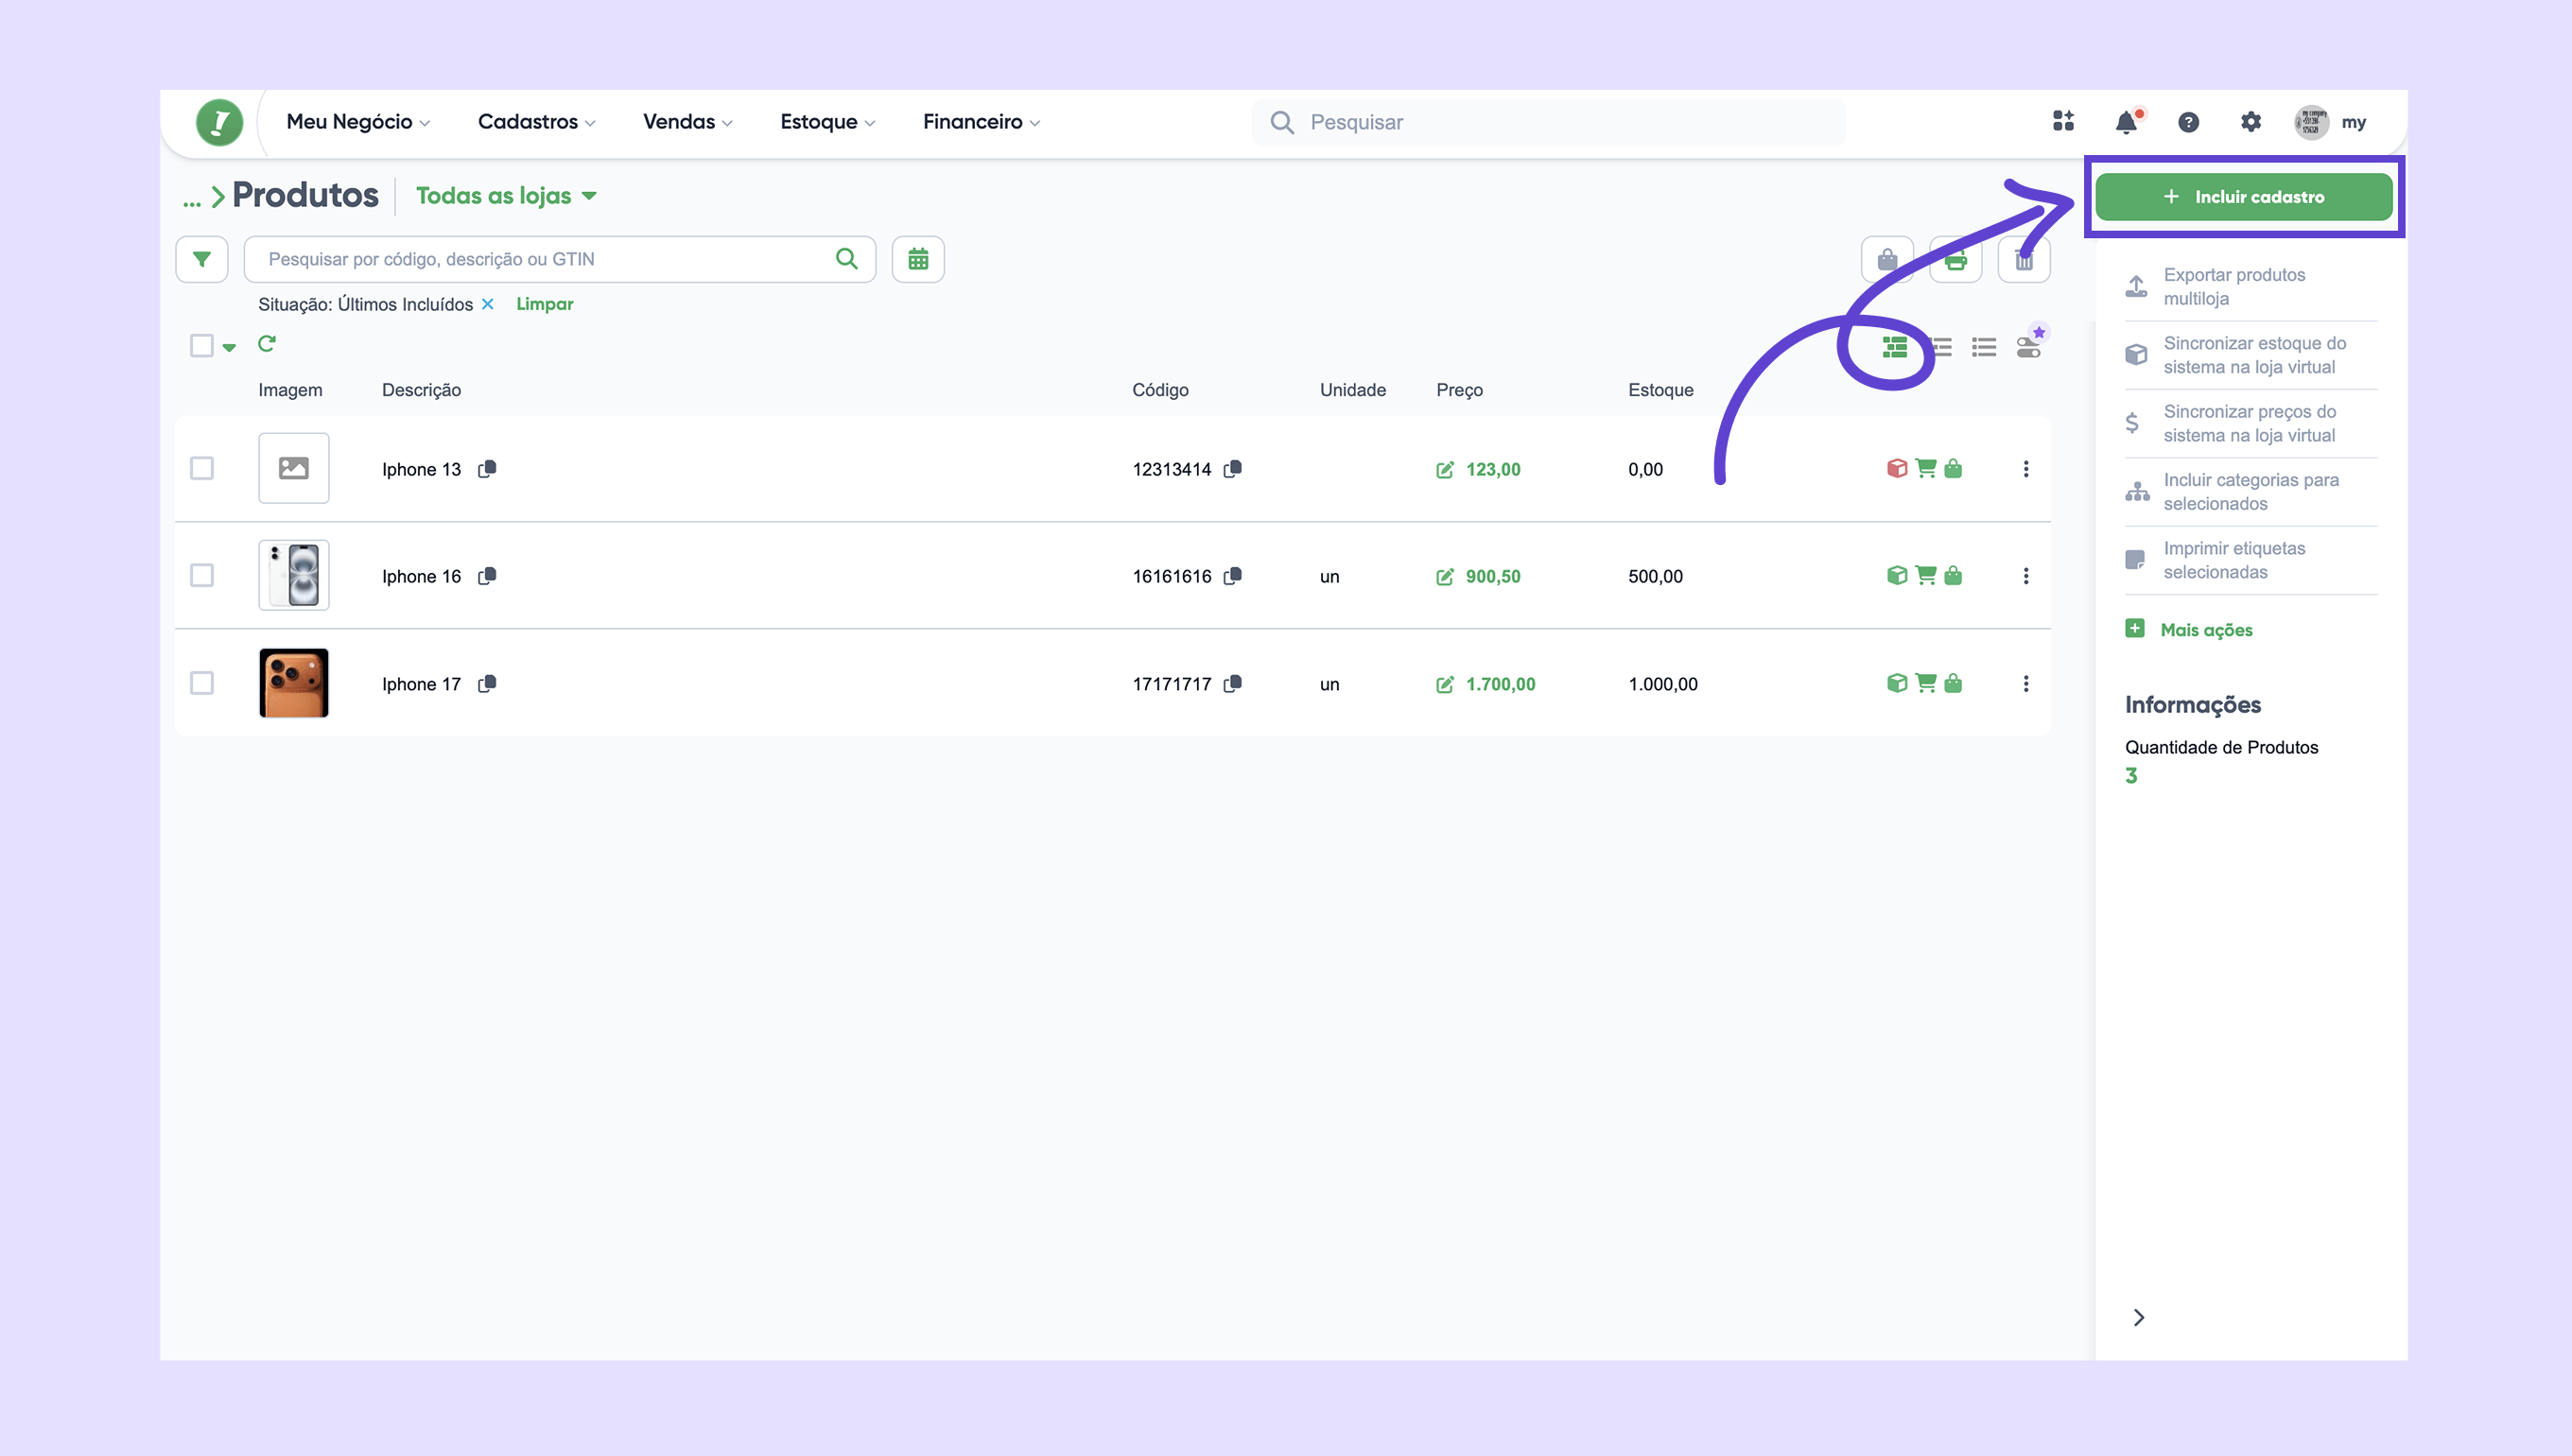Check the Iphone 13 row checkbox

point(202,468)
